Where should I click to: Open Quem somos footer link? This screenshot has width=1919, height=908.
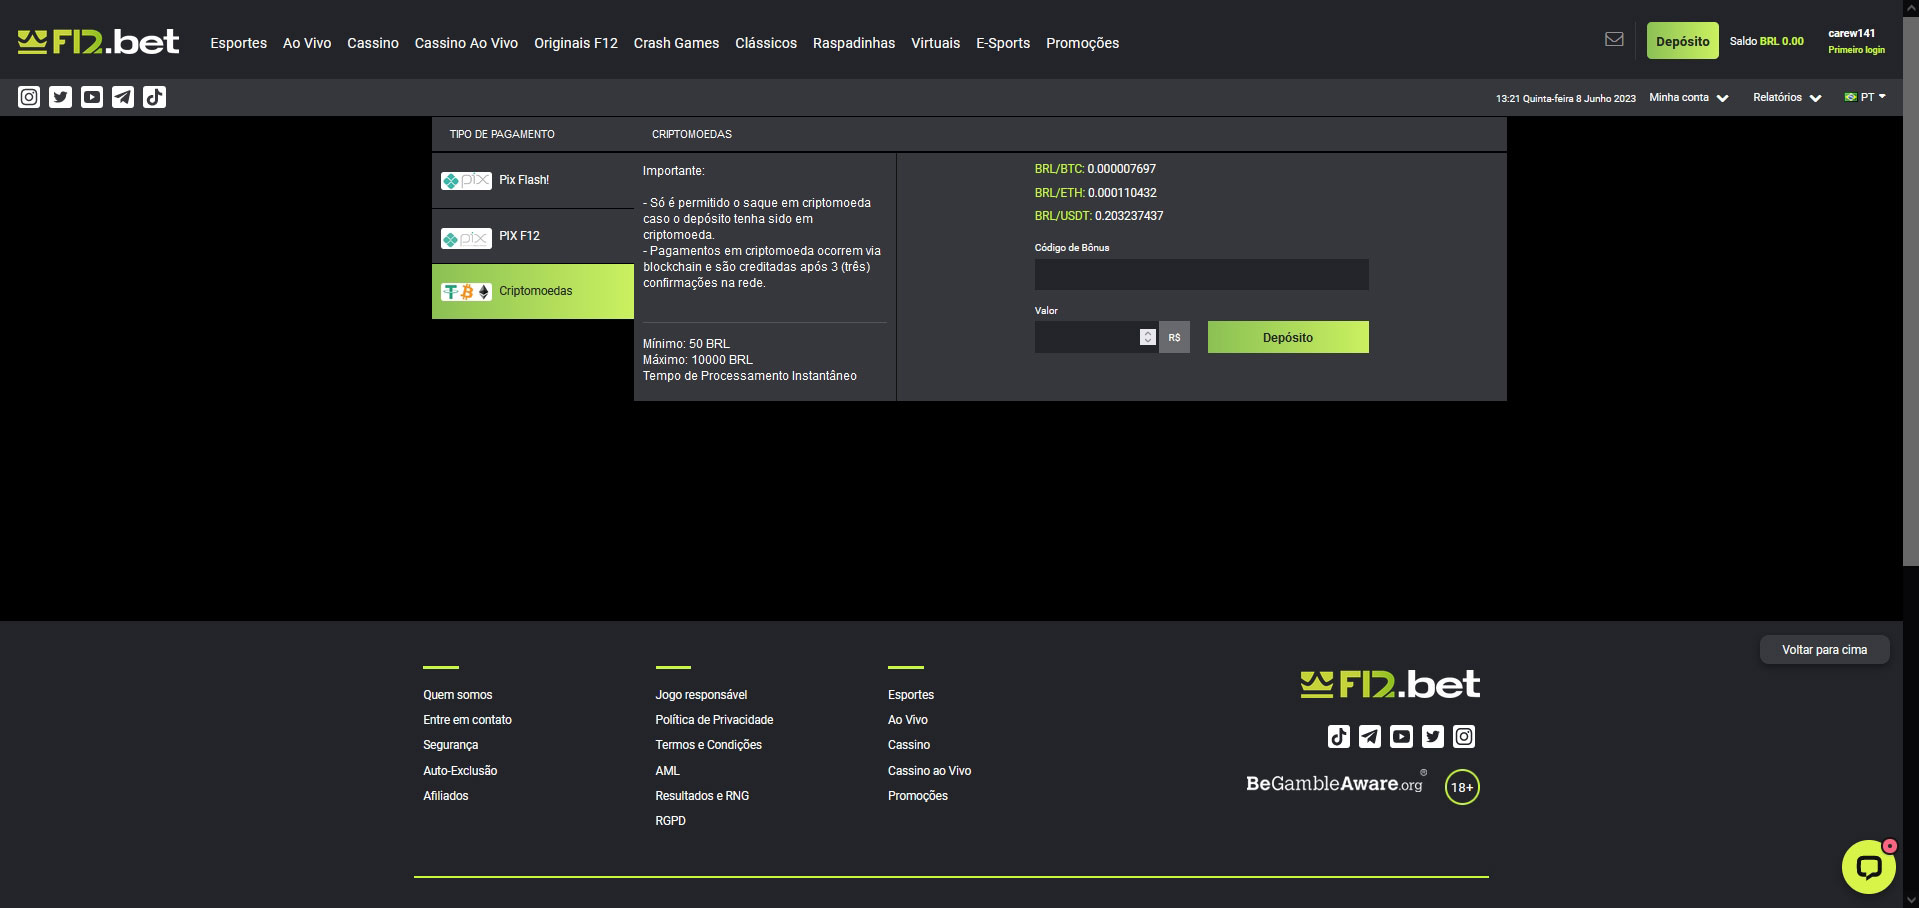(457, 695)
